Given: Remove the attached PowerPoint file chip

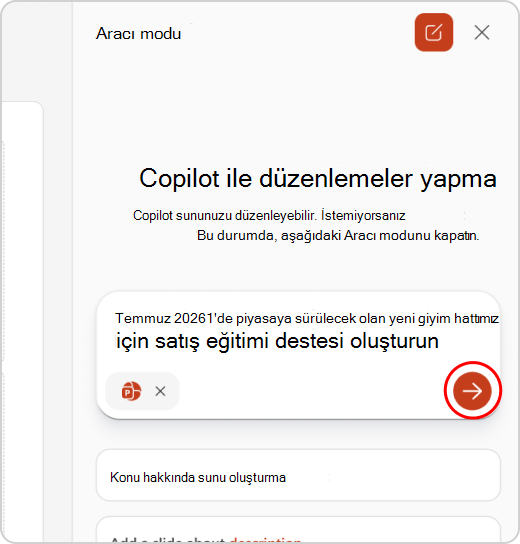Looking at the screenshot, I should [160, 391].
